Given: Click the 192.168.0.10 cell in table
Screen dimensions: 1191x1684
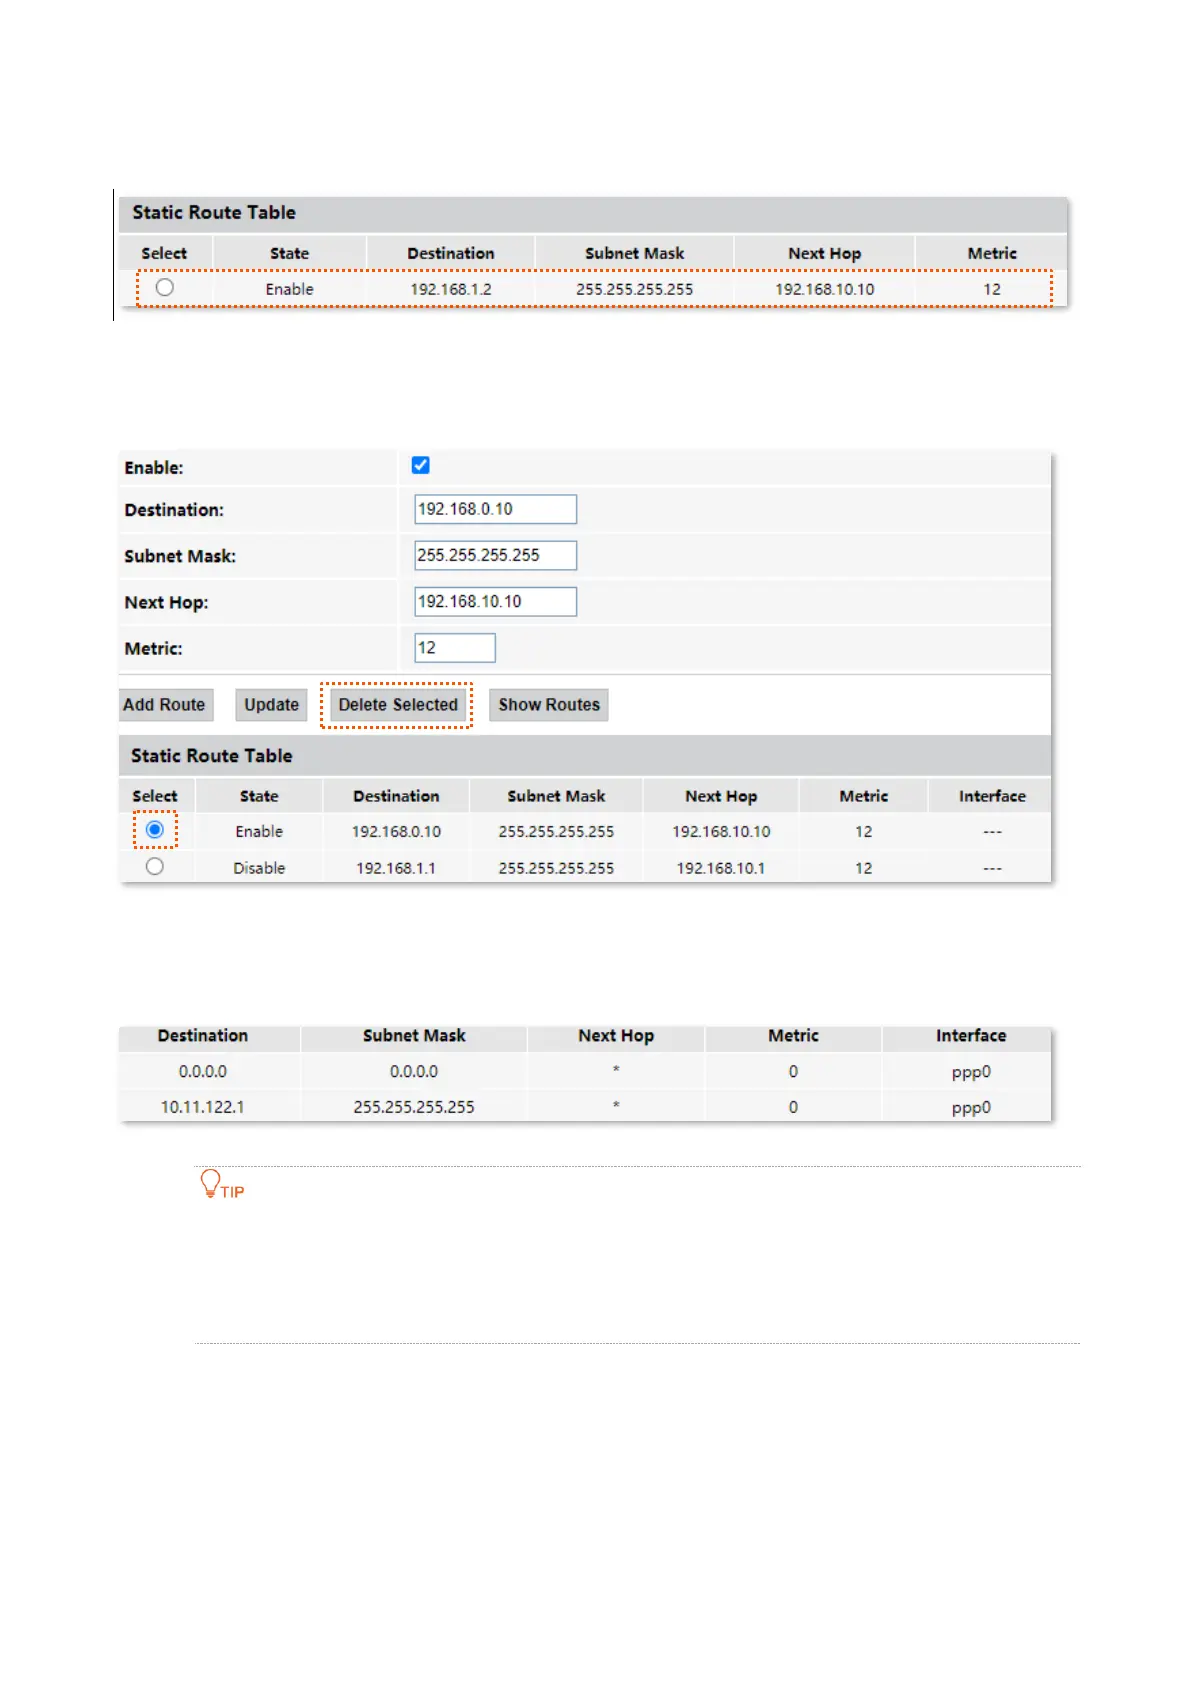Looking at the screenshot, I should 396,831.
